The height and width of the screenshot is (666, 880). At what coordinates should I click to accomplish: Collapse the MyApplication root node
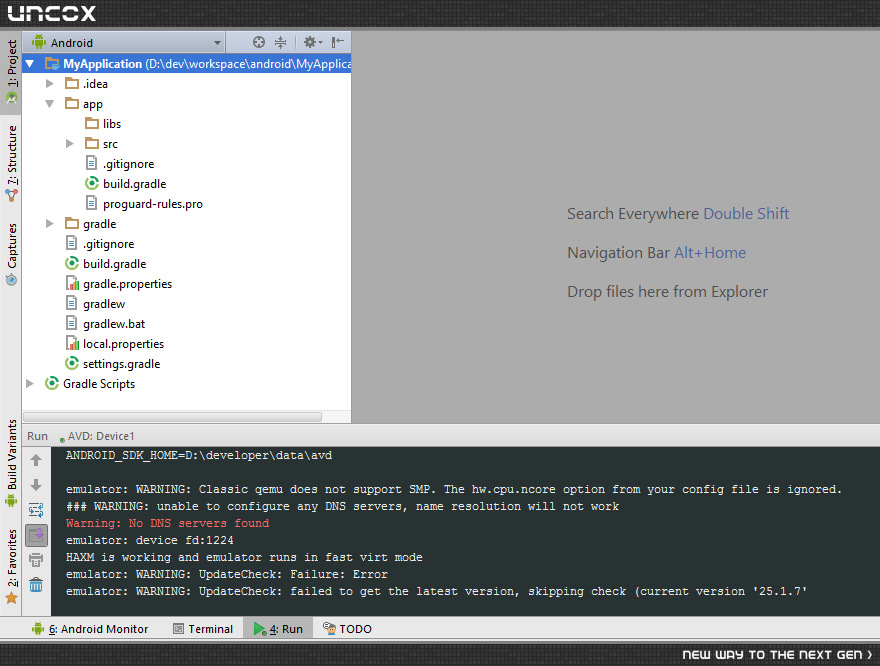30,64
